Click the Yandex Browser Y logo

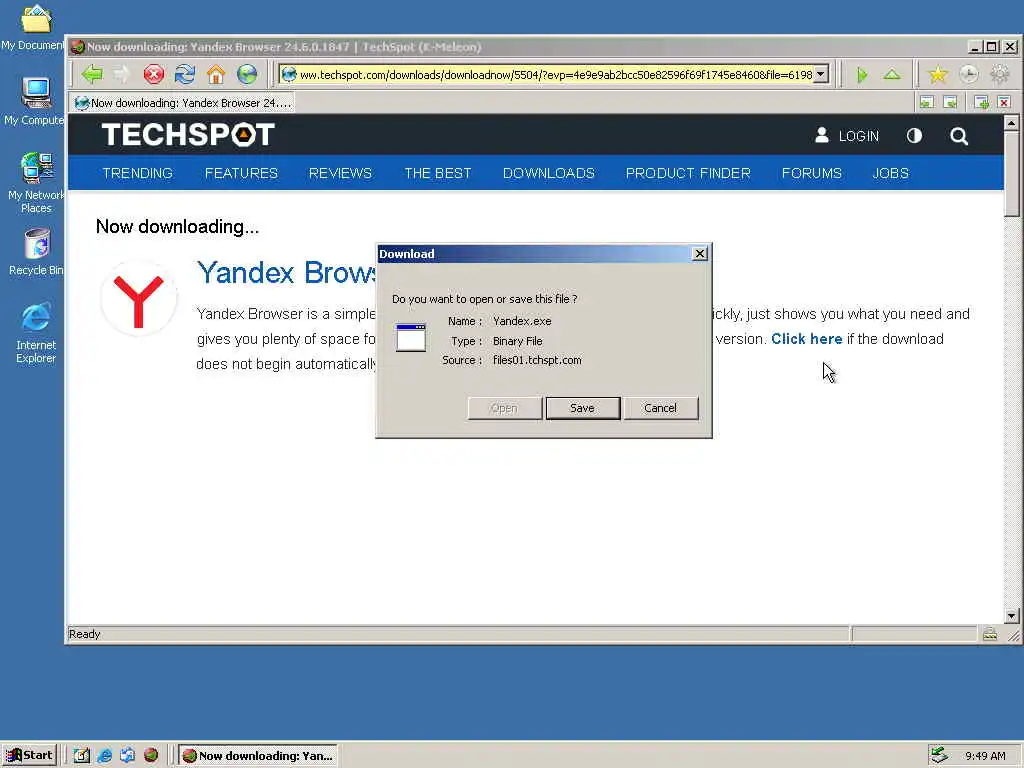pos(138,299)
